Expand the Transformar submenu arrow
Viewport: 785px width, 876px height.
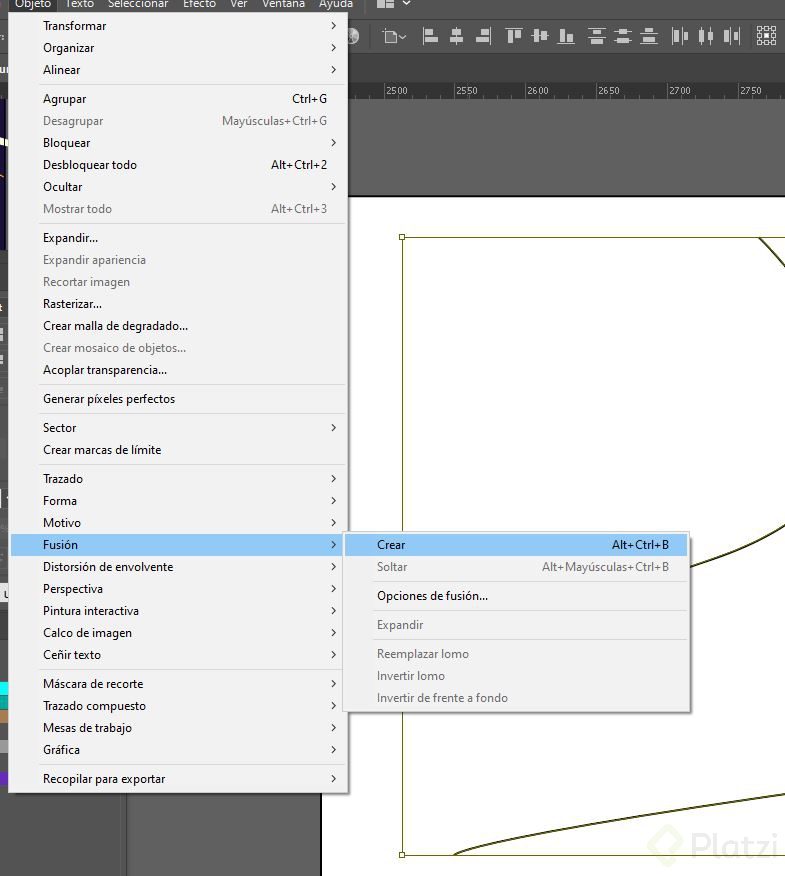(334, 26)
